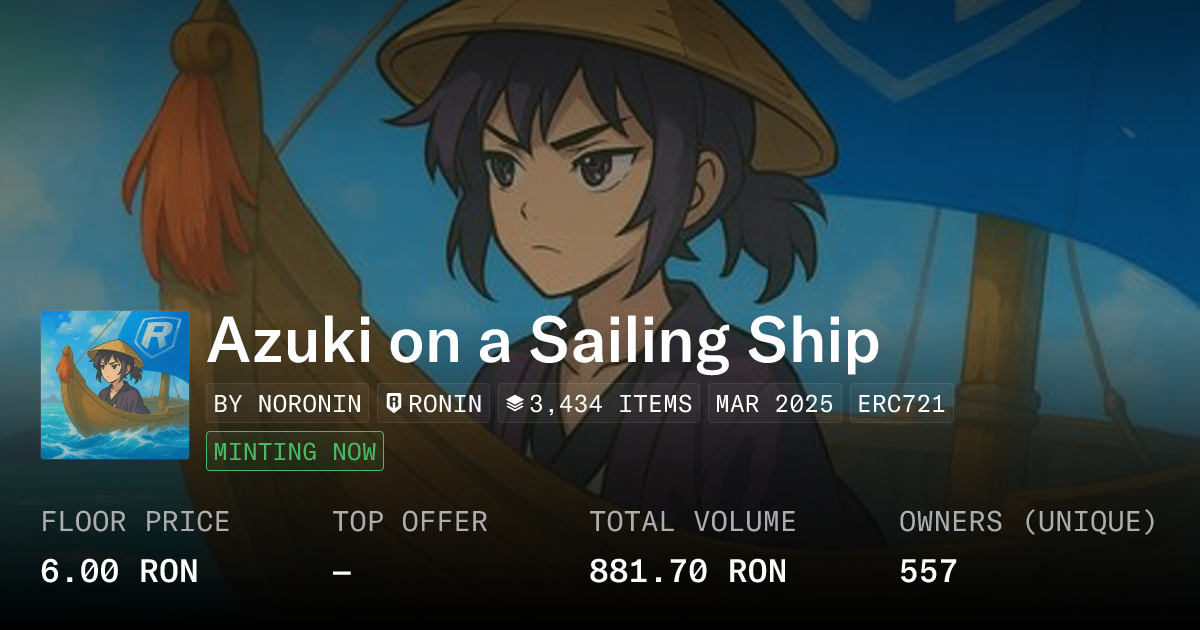This screenshot has height=630, width=1200.
Task: Click the OWNERS (UNIQUE) label
Action: [x=1027, y=522]
